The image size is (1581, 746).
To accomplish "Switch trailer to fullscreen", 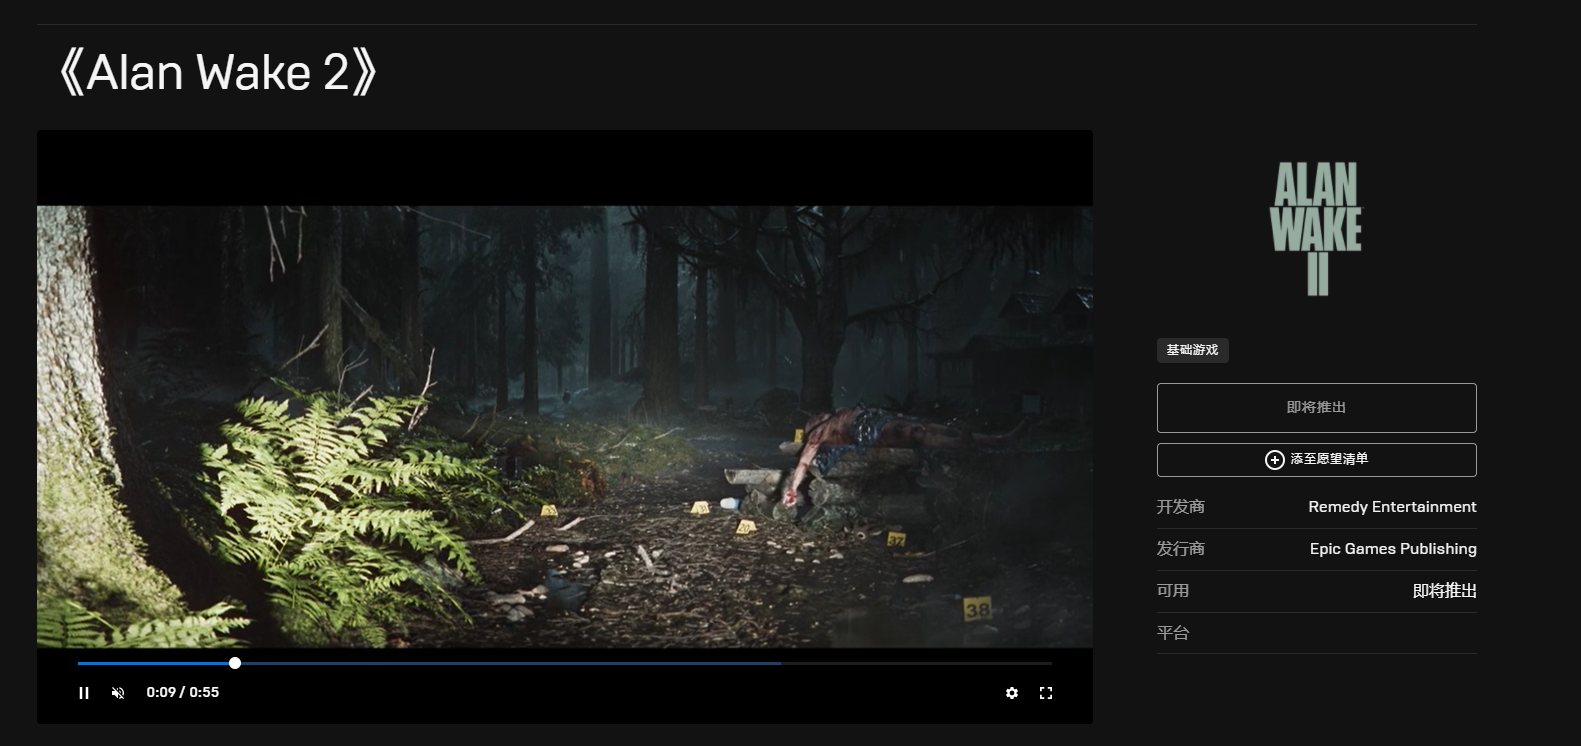I will point(1046,693).
